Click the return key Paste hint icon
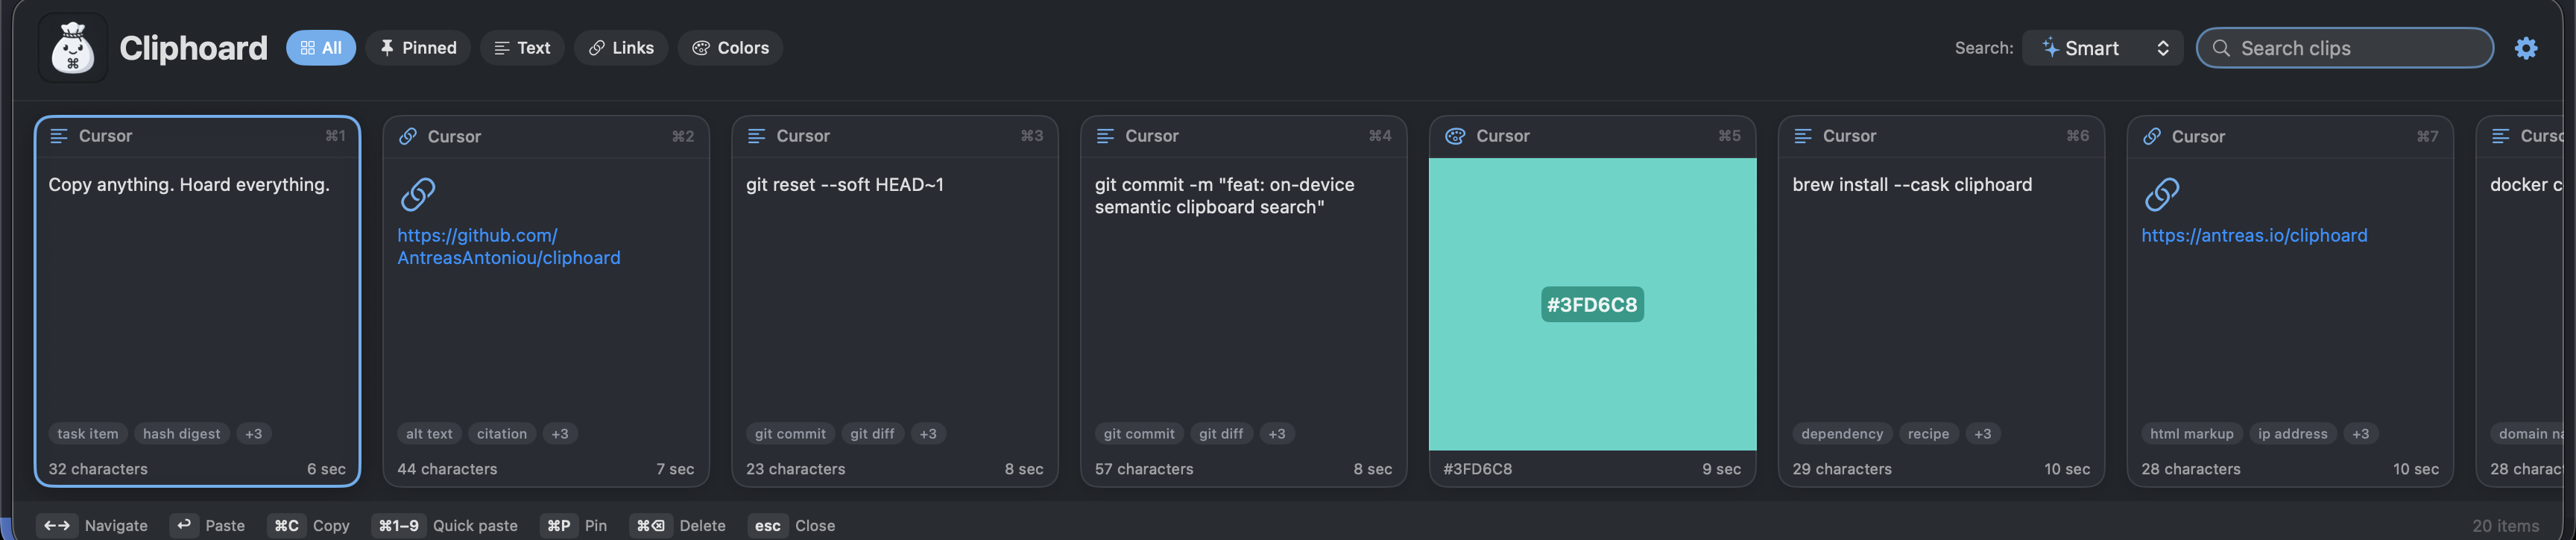Viewport: 2576px width, 540px height. tap(184, 525)
